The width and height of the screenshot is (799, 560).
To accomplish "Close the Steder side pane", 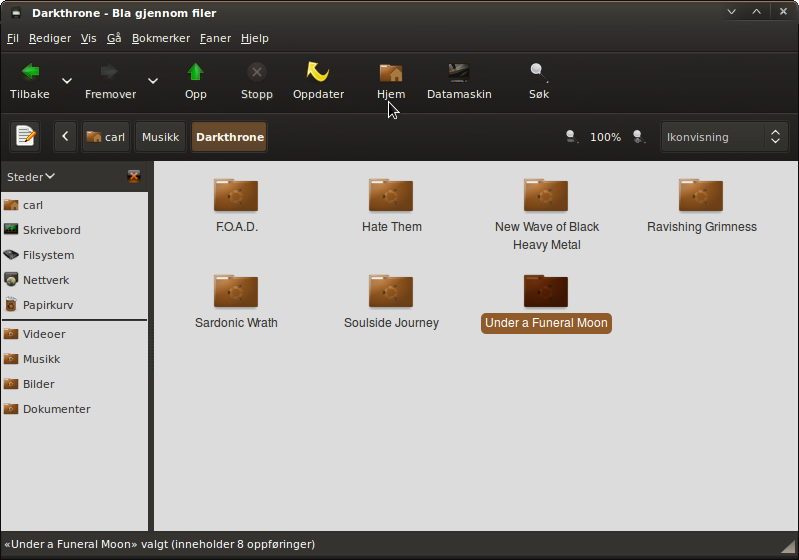I will [x=134, y=176].
